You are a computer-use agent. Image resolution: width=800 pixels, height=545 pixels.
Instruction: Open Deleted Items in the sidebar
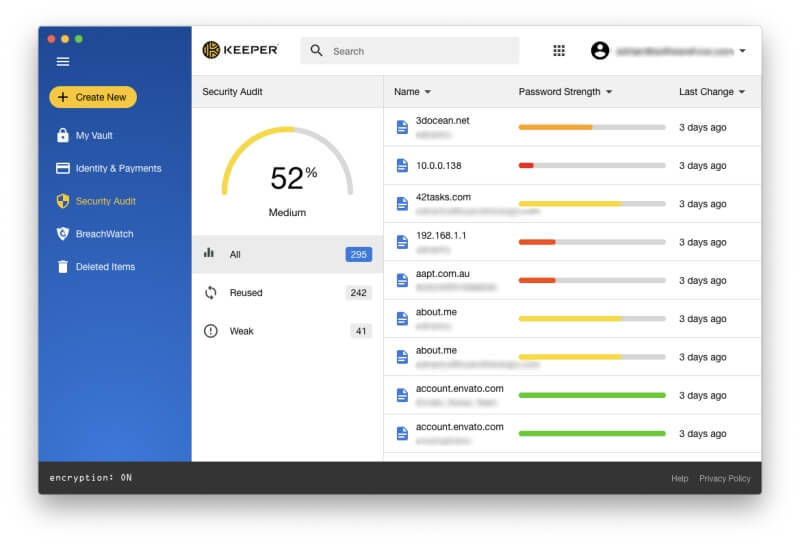coord(105,266)
